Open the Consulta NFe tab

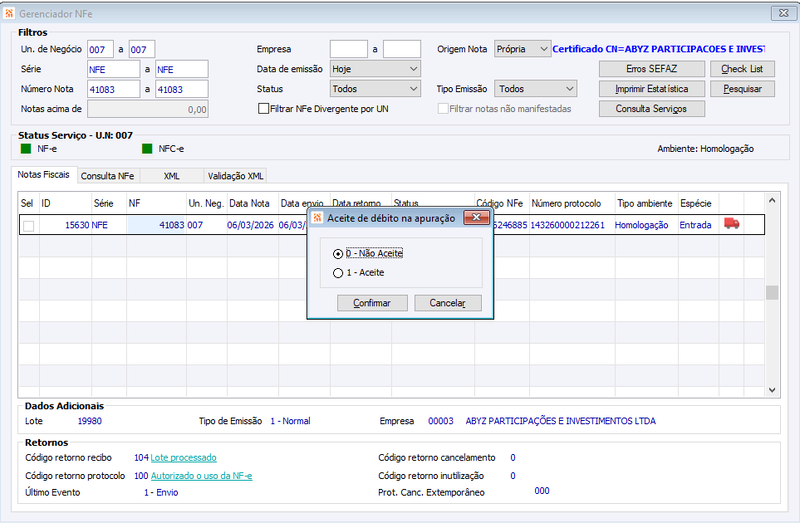108,176
